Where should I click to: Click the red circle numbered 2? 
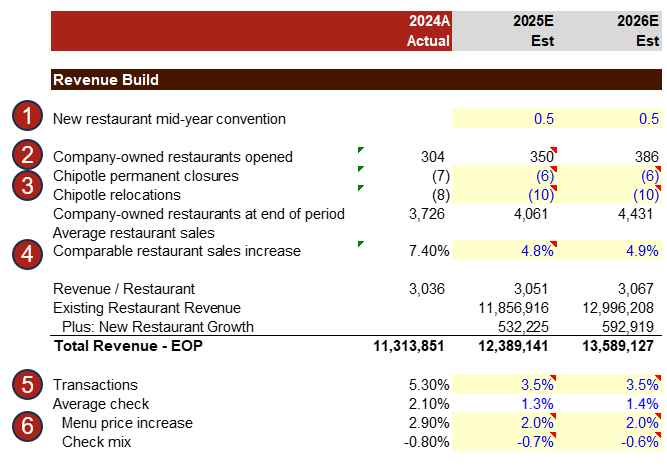point(28,156)
